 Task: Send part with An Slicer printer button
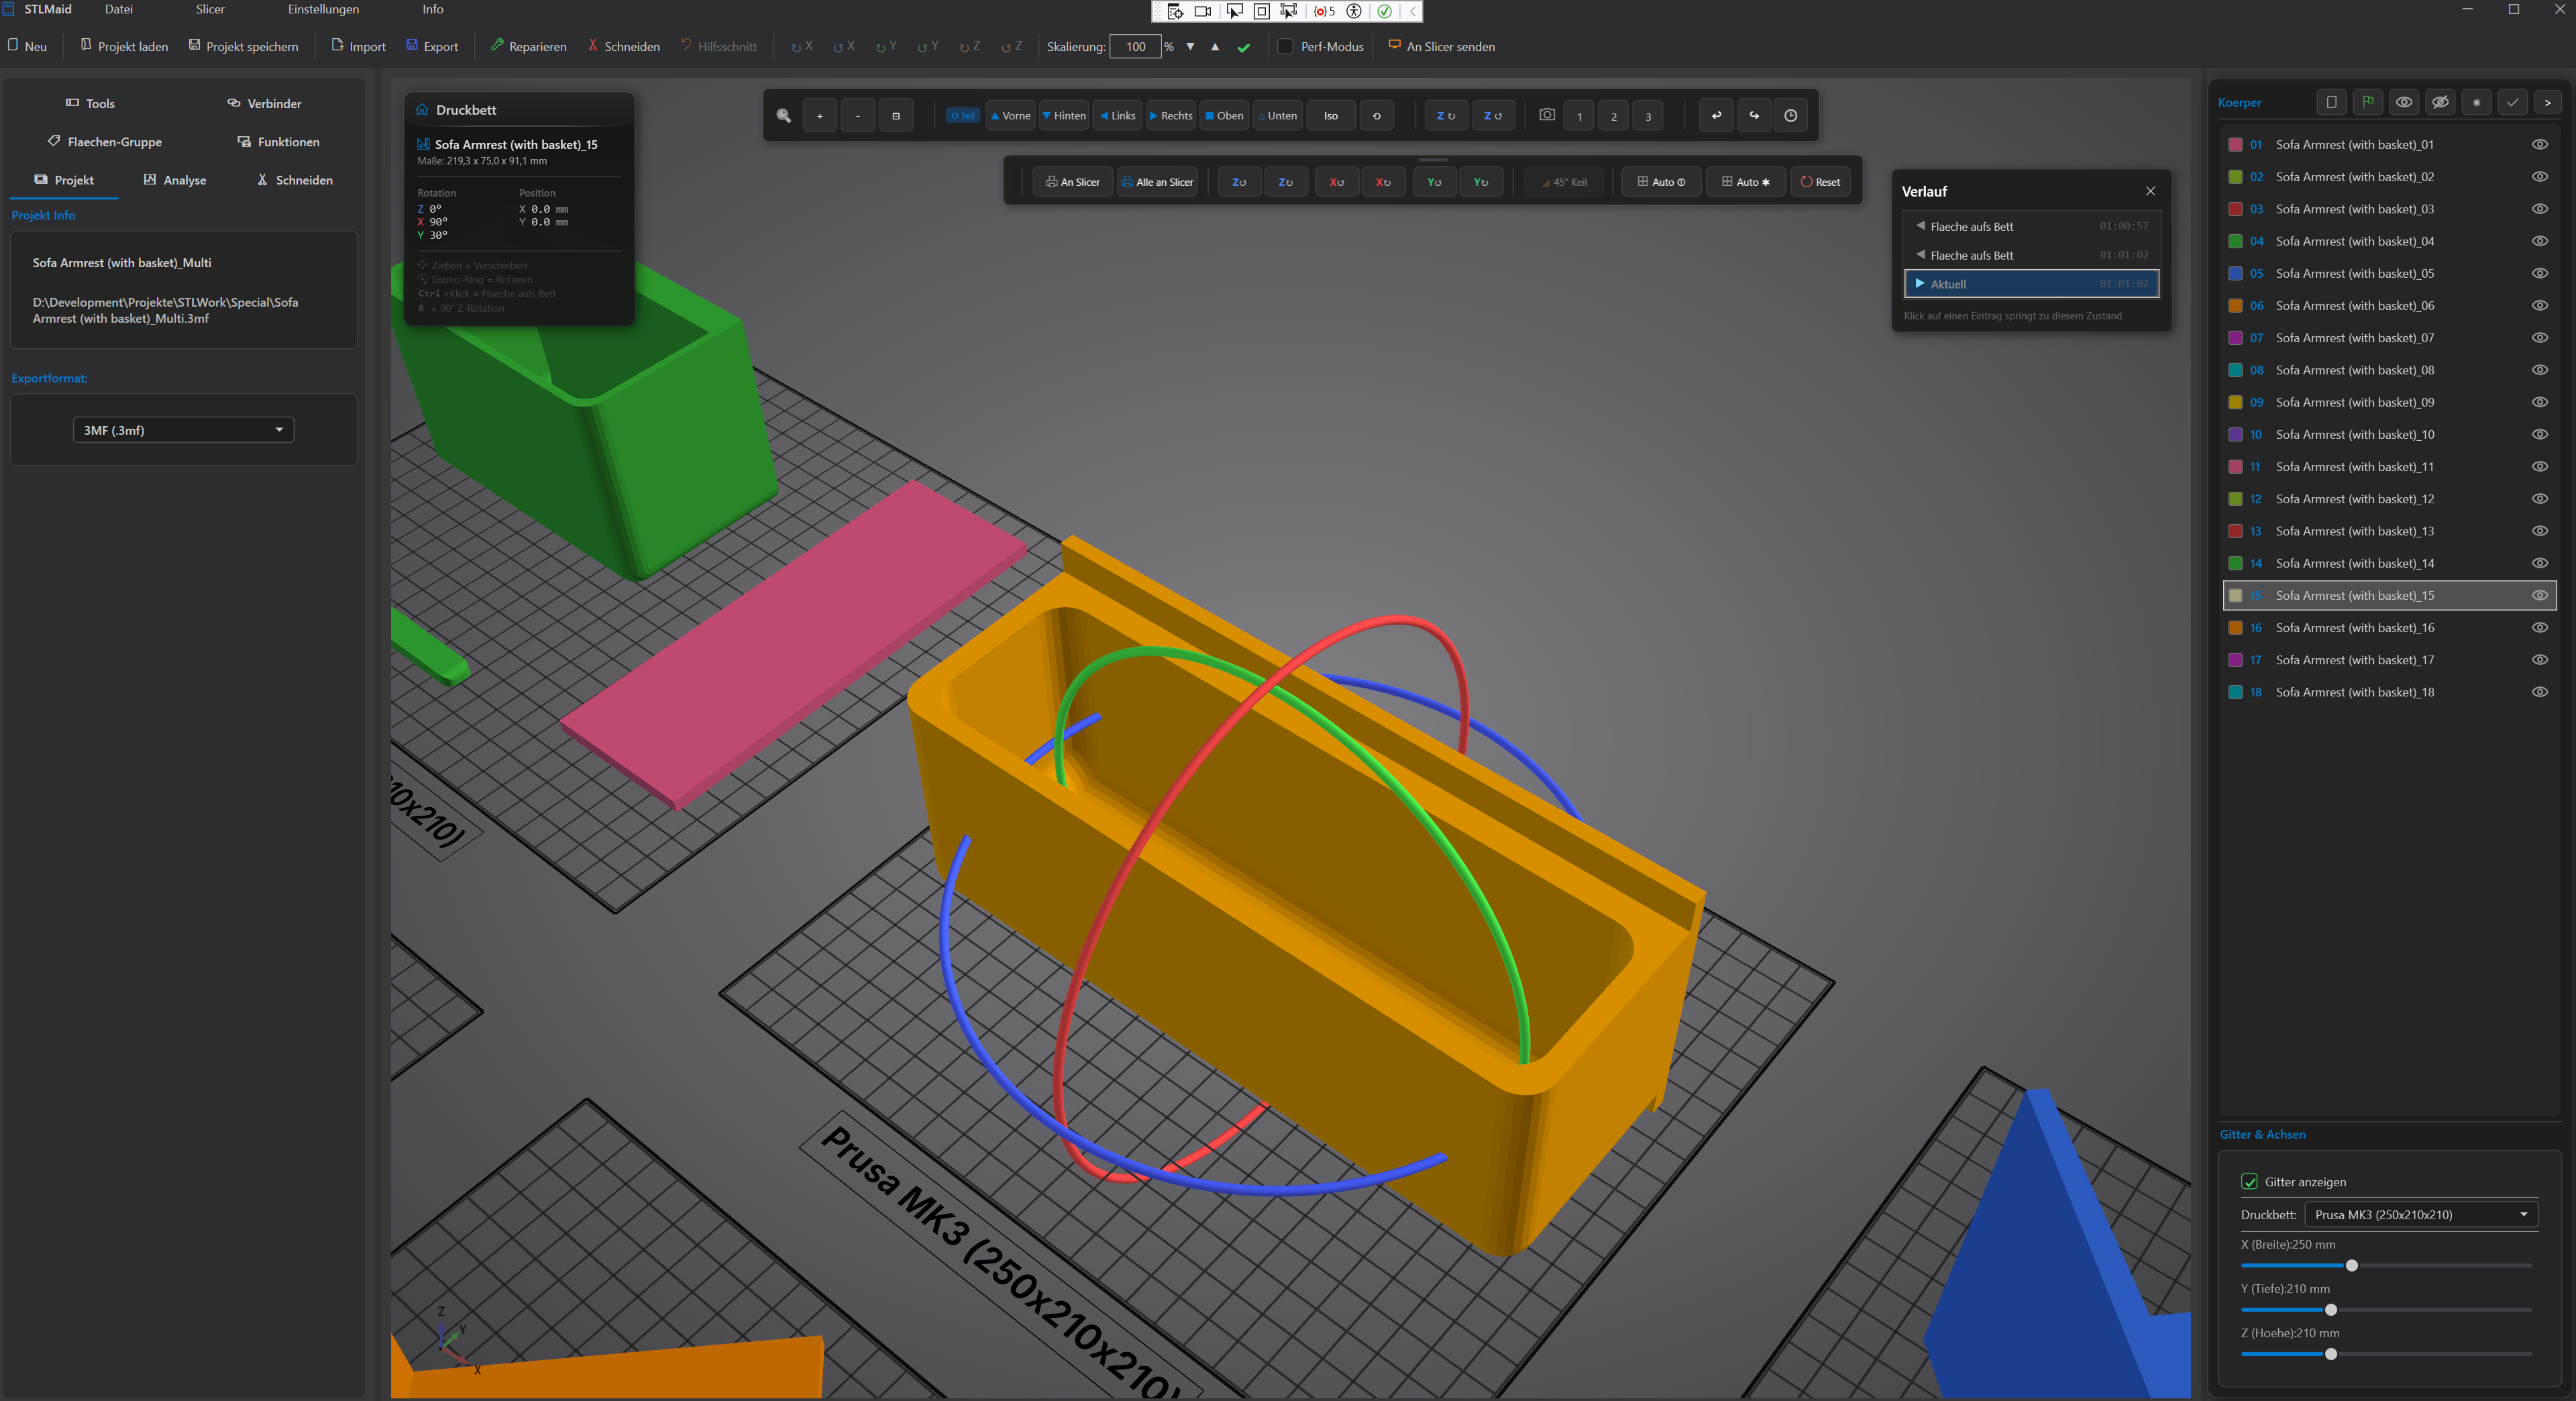click(x=1072, y=182)
